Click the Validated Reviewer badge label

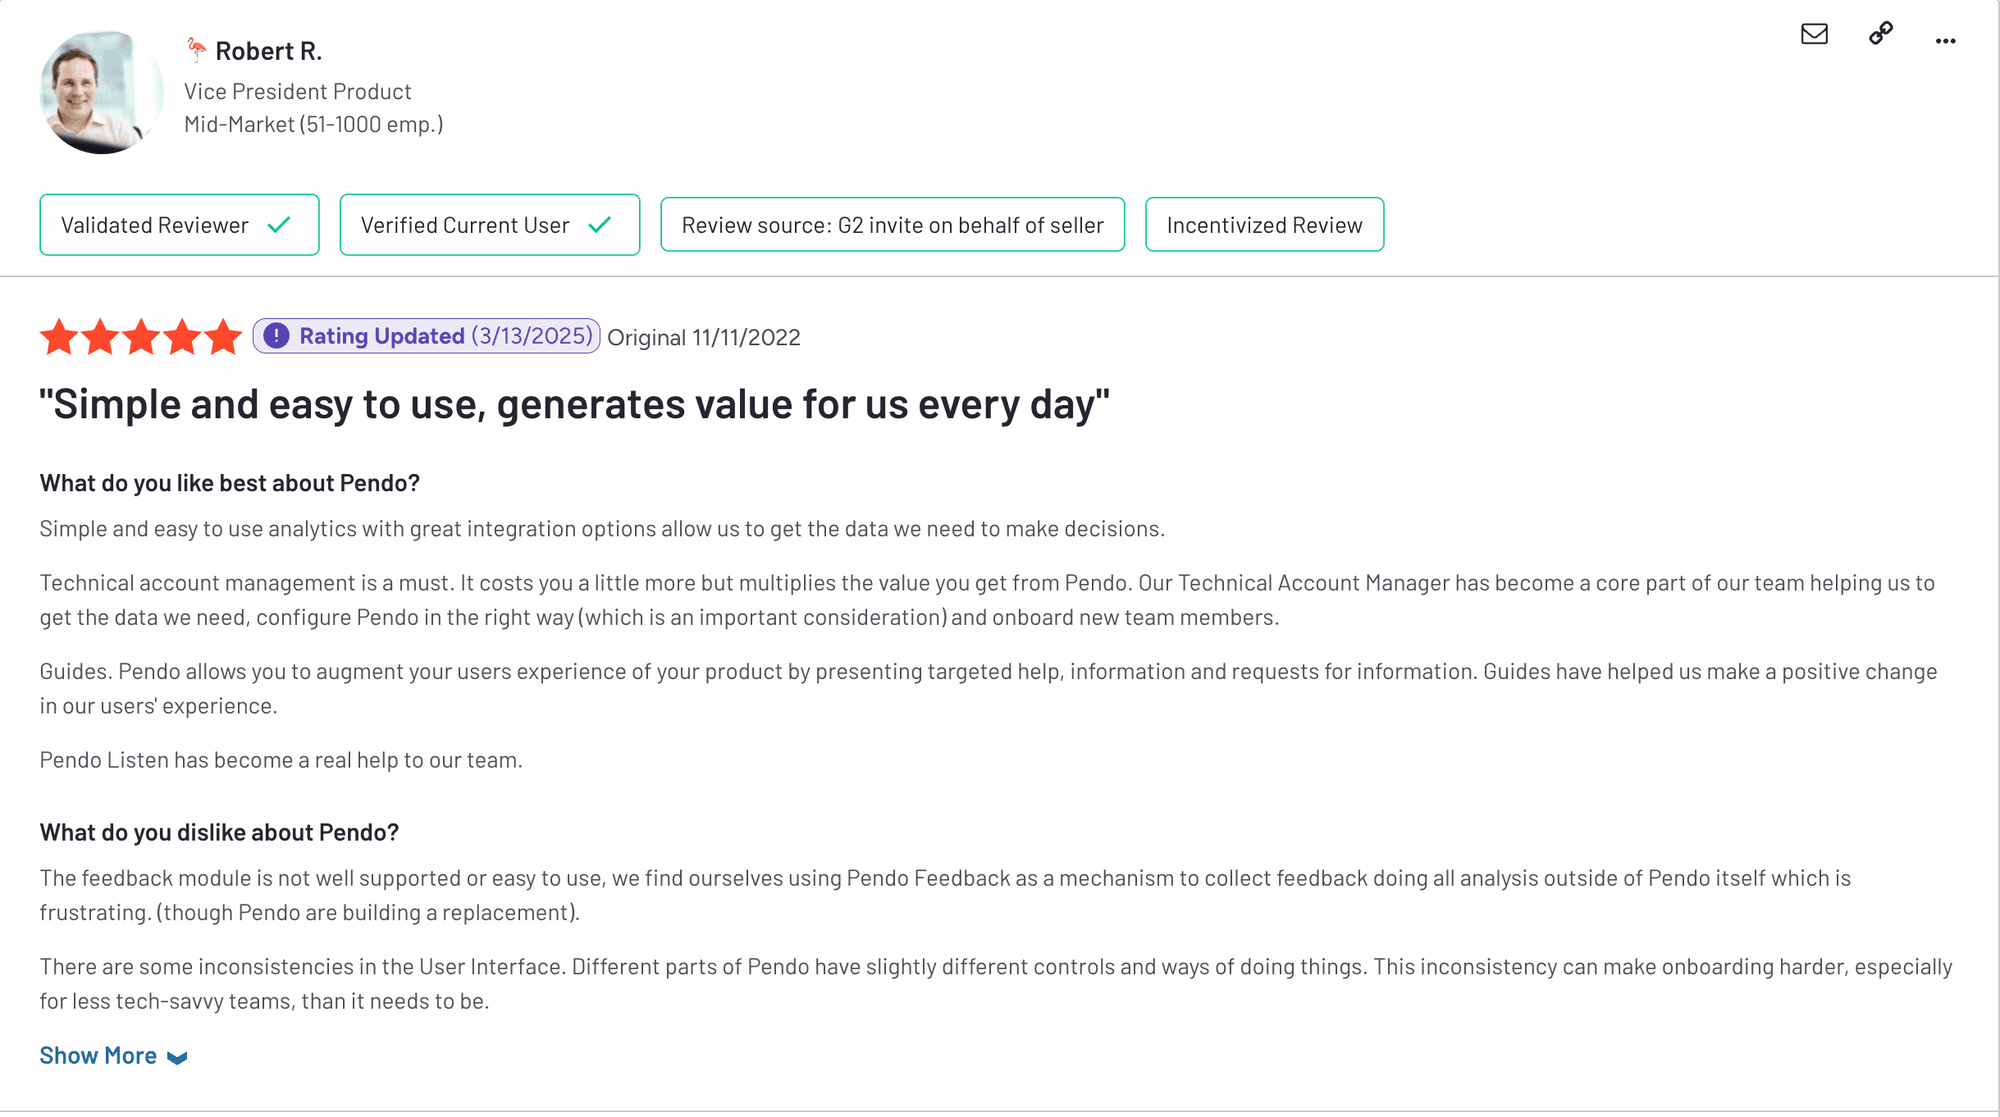coord(155,225)
